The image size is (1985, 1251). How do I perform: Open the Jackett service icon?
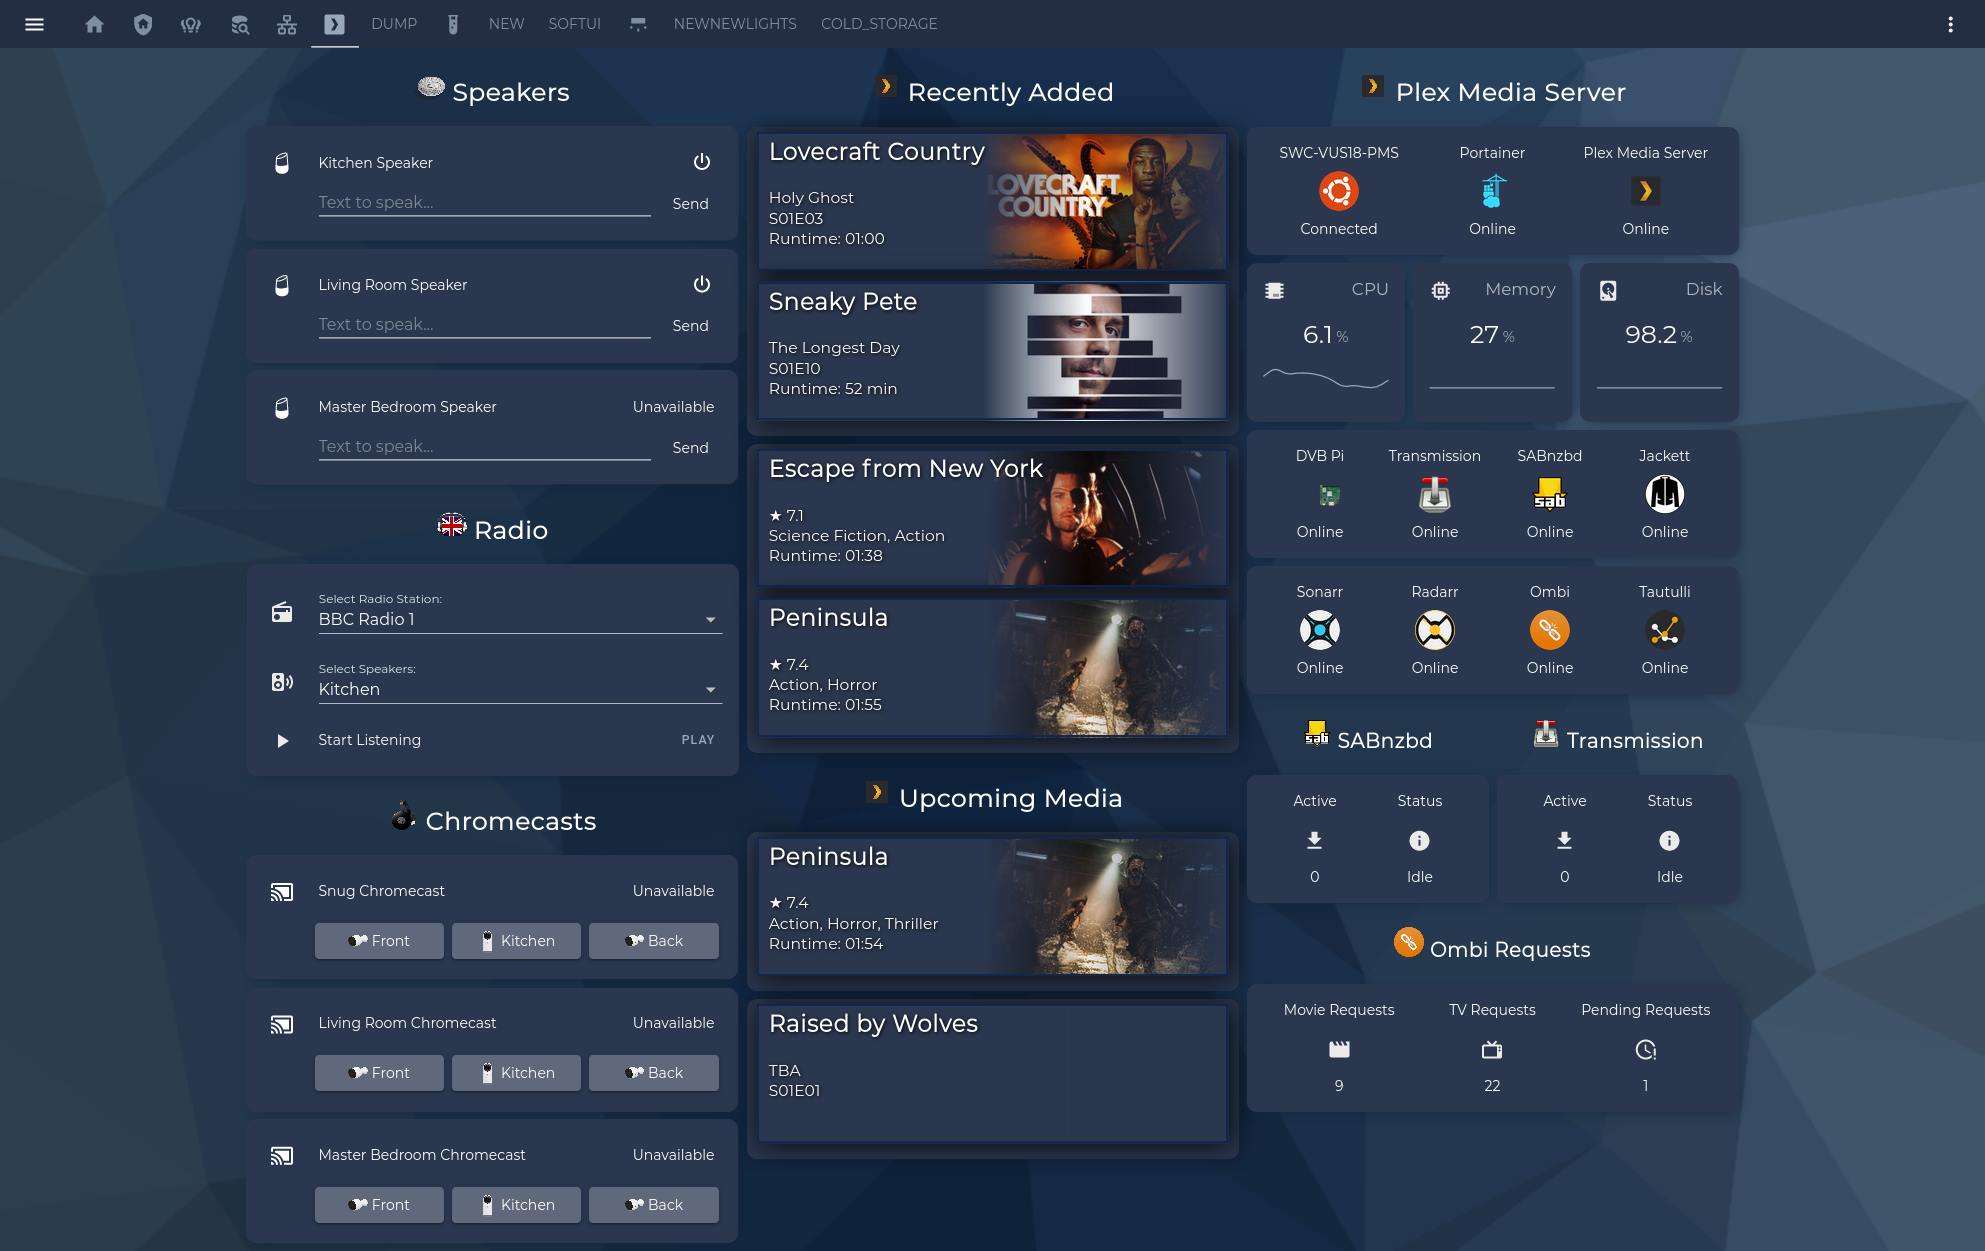coord(1664,494)
